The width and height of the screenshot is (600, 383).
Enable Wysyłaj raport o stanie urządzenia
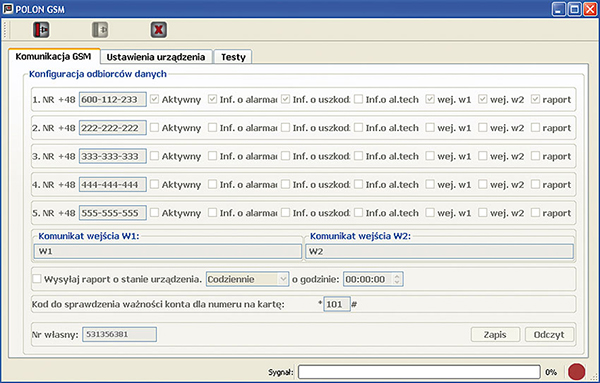pos(37,279)
